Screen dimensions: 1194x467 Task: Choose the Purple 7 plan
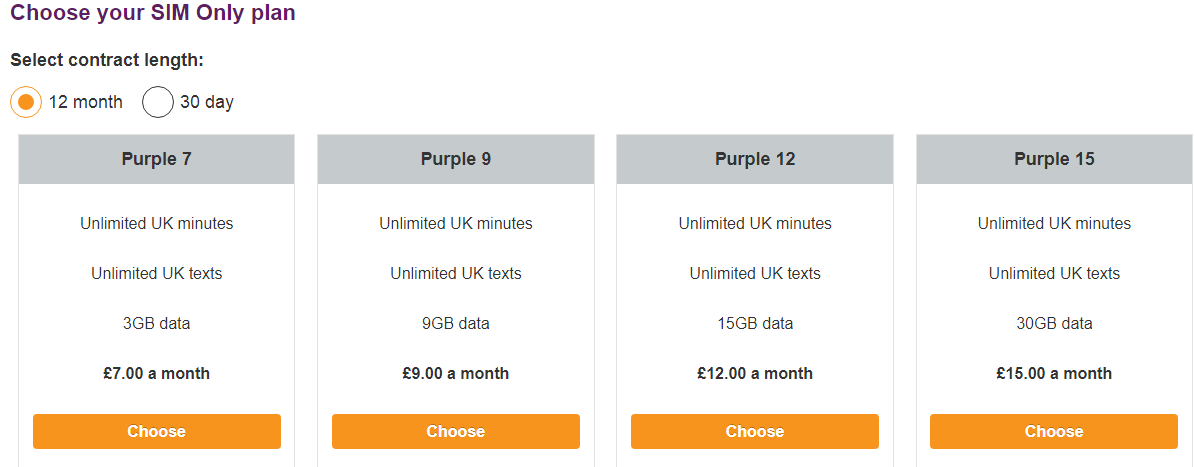pyautogui.click(x=157, y=431)
